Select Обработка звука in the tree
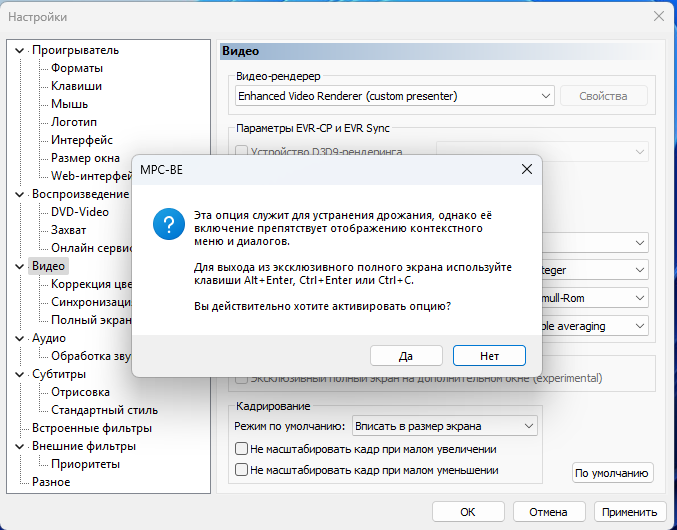The width and height of the screenshot is (677, 530). pyautogui.click(x=91, y=356)
